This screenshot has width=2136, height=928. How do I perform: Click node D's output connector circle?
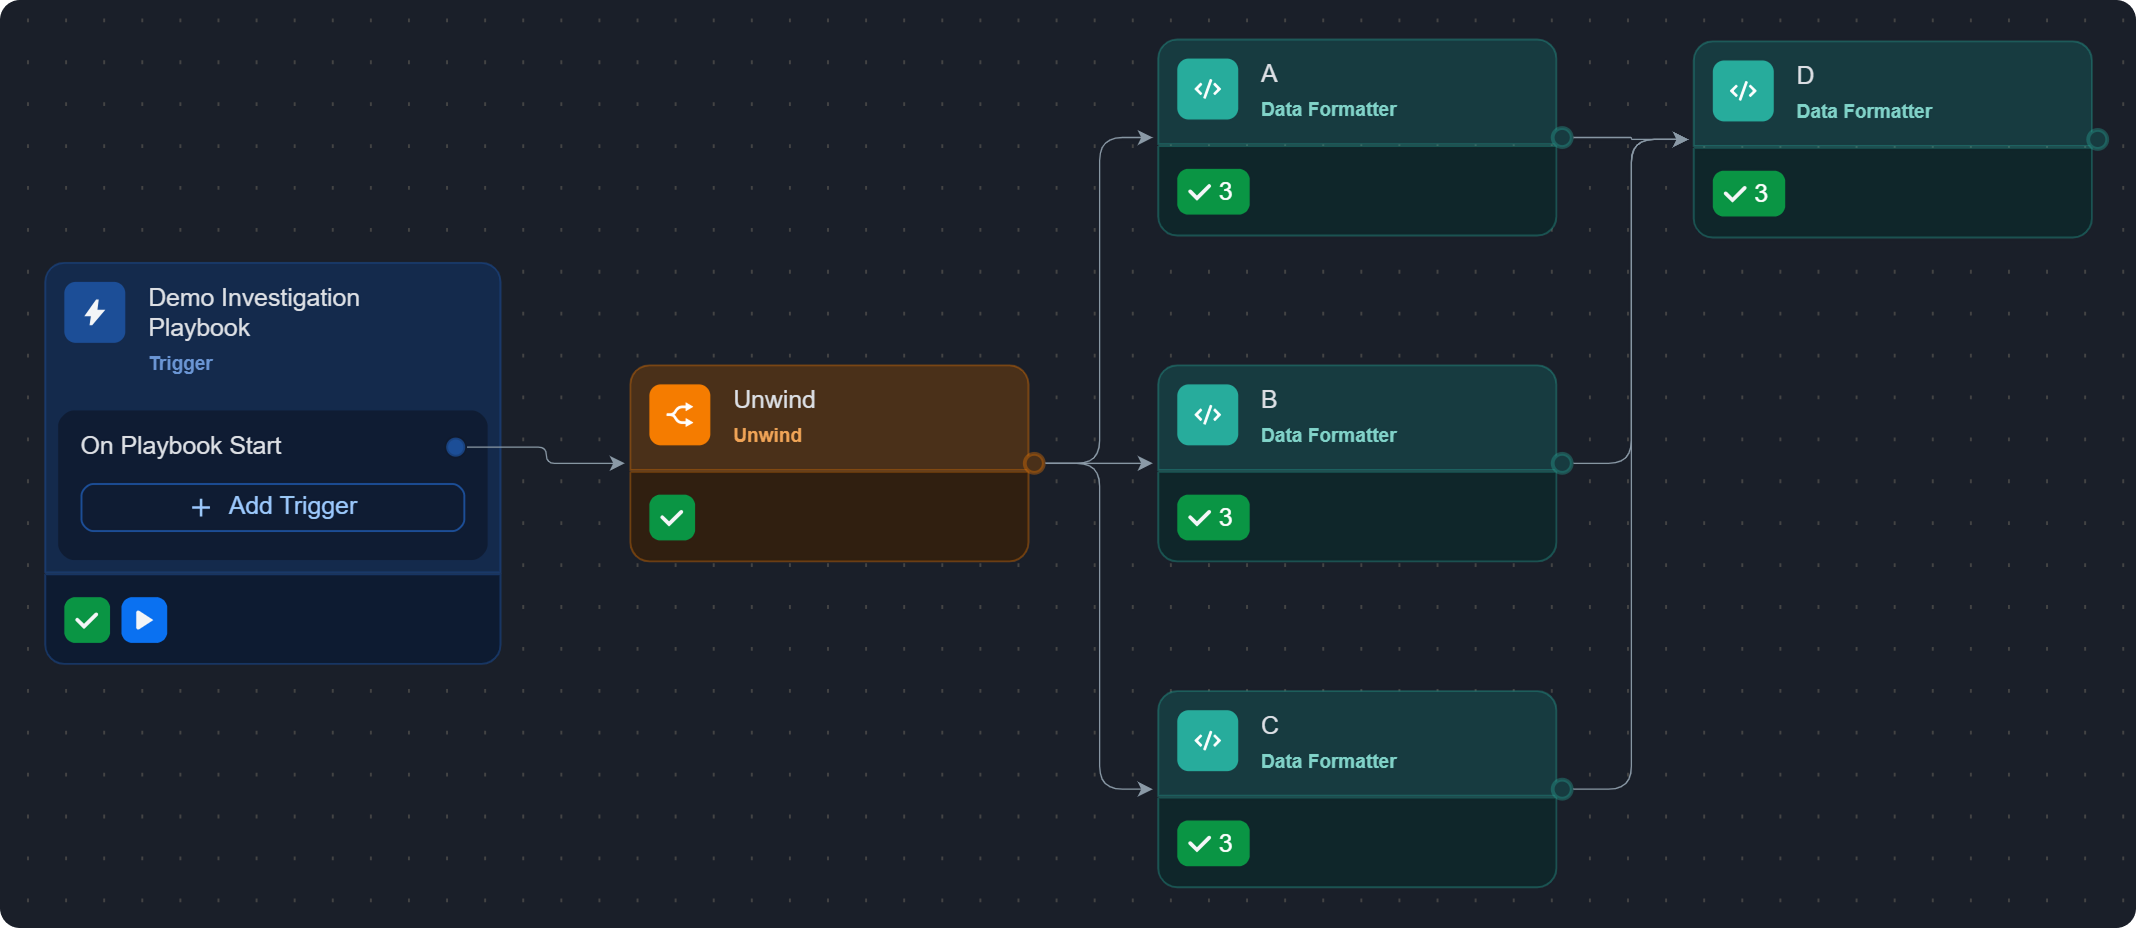tap(2097, 139)
